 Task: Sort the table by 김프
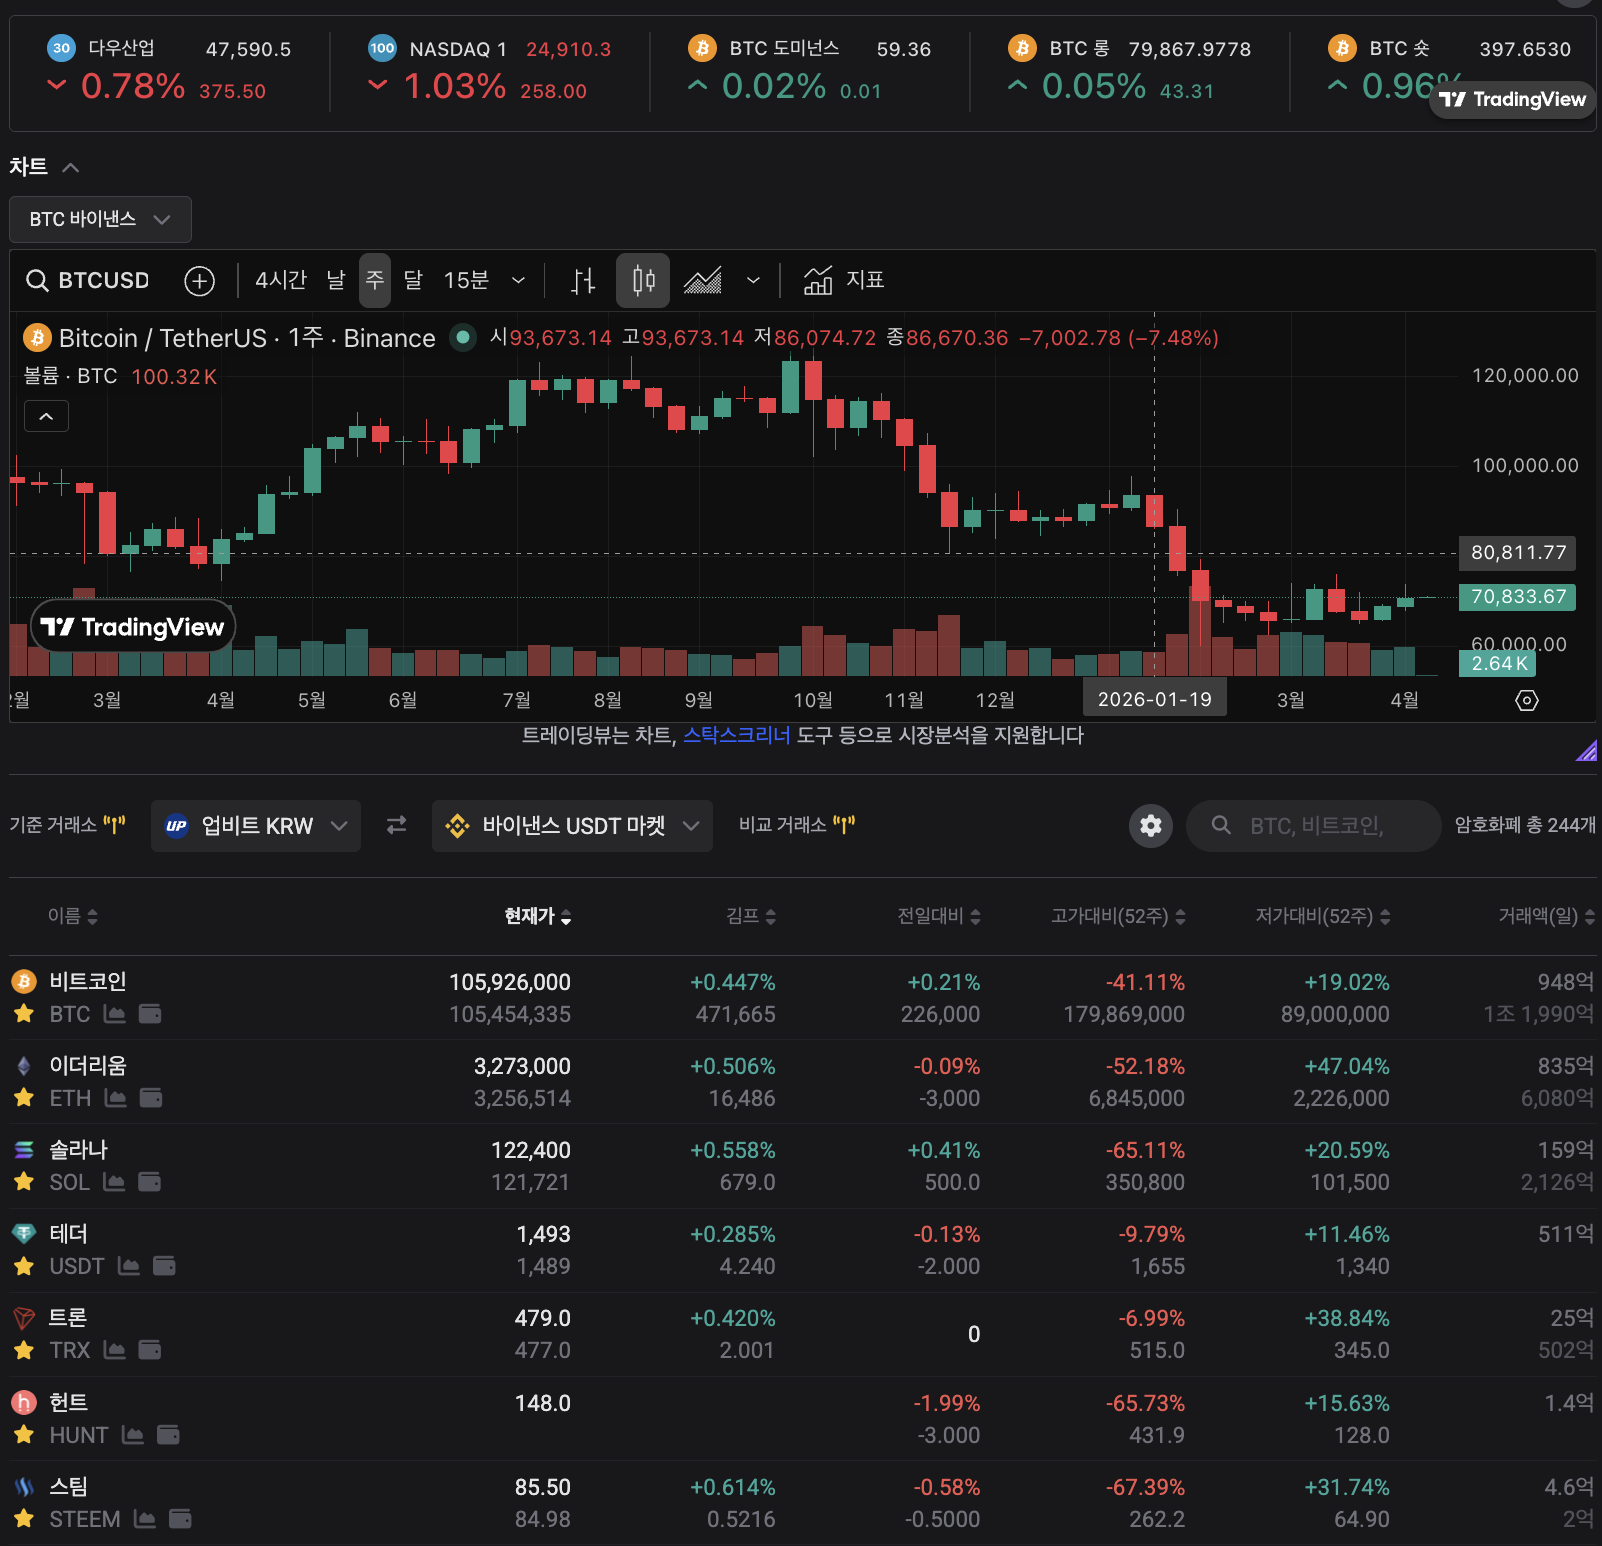(x=751, y=916)
